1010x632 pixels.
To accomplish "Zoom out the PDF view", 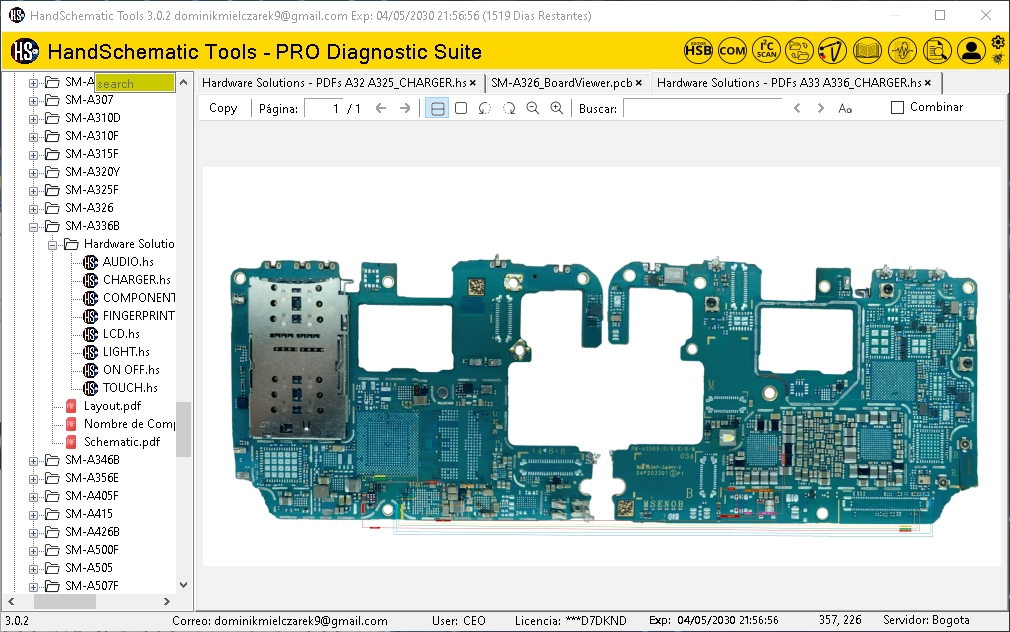I will [533, 108].
